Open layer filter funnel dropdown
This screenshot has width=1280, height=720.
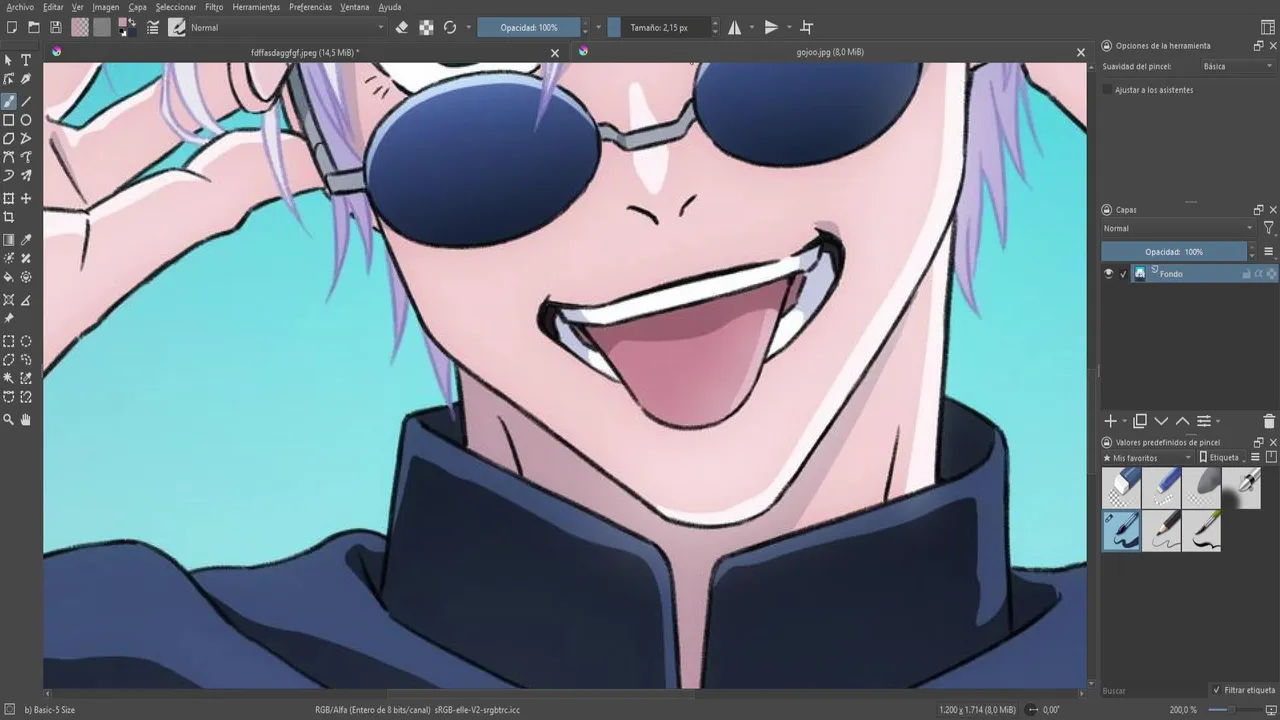tap(1269, 228)
